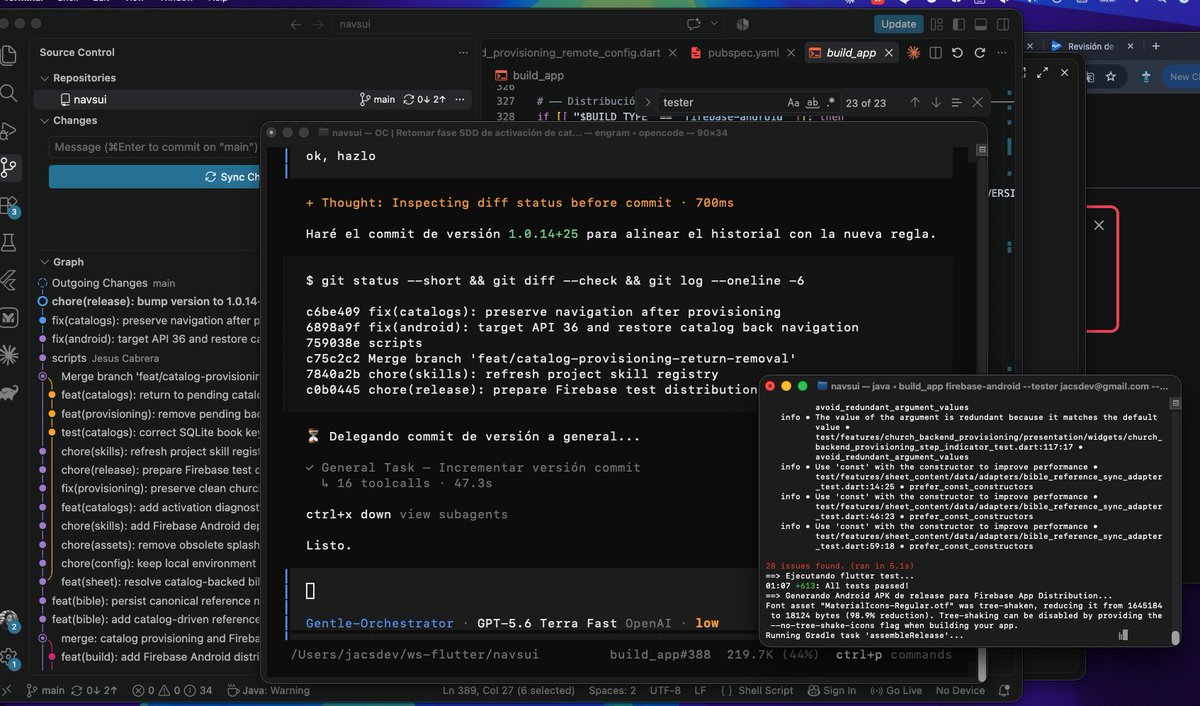Open the Testing flask view
The height and width of the screenshot is (706, 1200).
tap(9, 242)
